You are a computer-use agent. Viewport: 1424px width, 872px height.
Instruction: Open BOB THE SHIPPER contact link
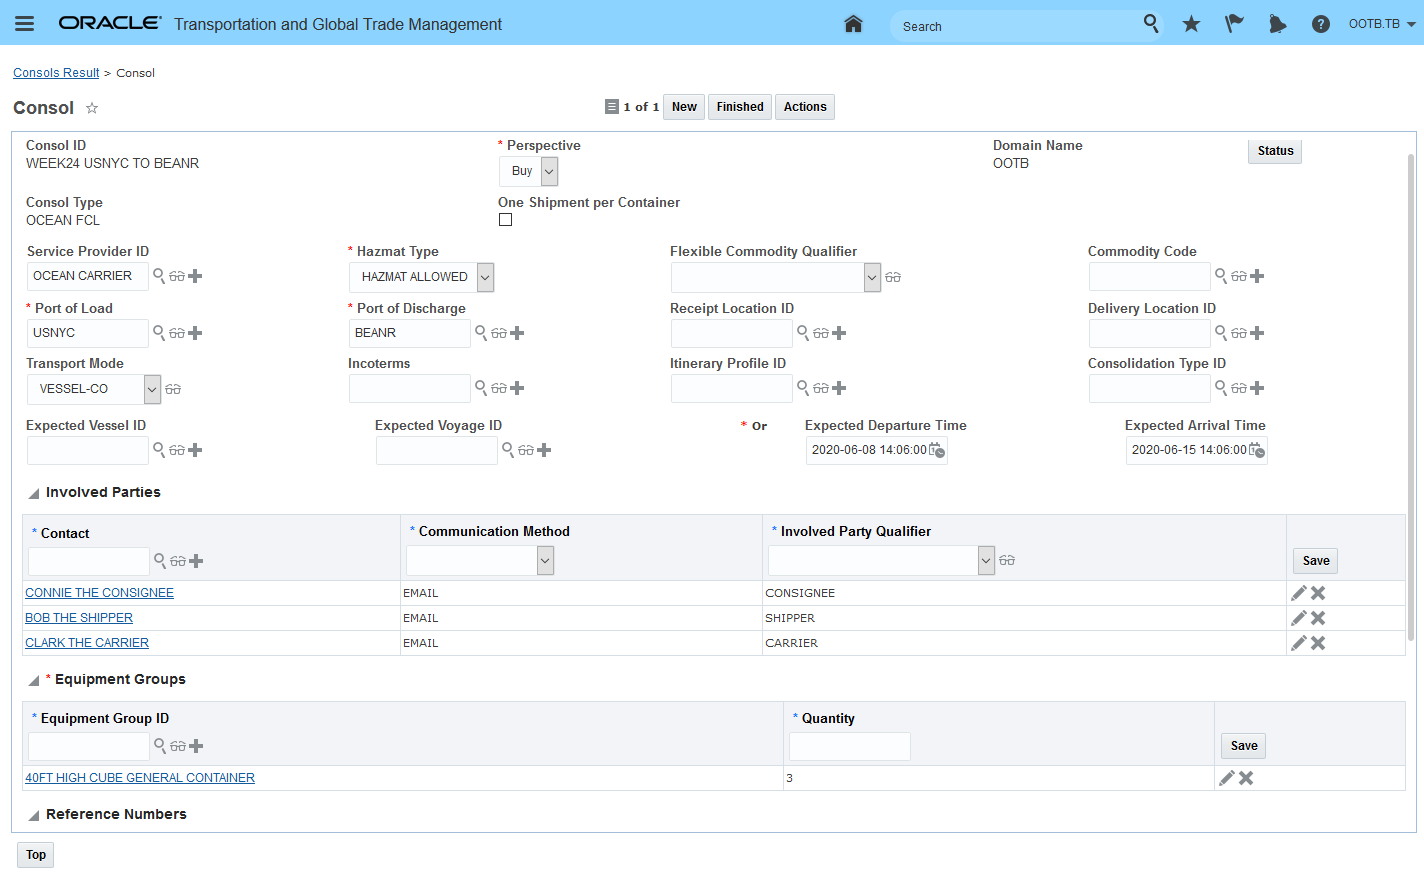79,618
